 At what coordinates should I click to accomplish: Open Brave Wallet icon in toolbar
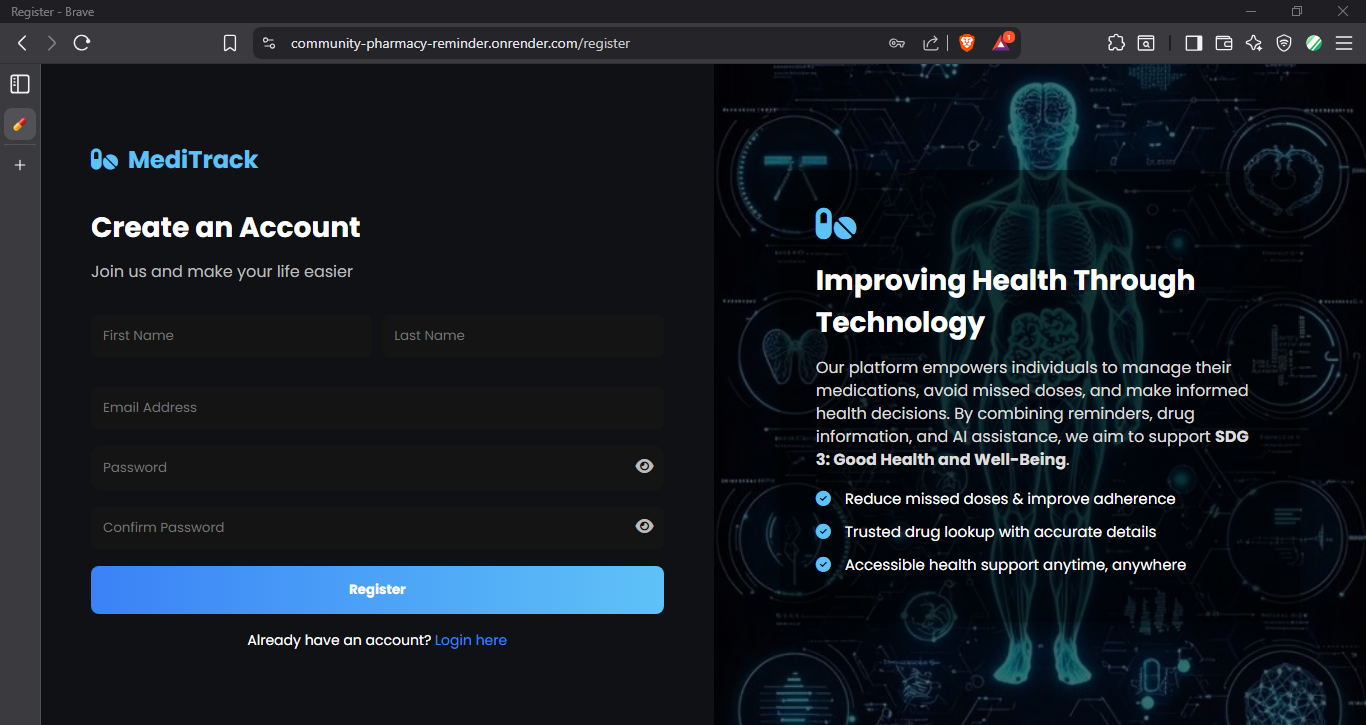click(x=1223, y=43)
